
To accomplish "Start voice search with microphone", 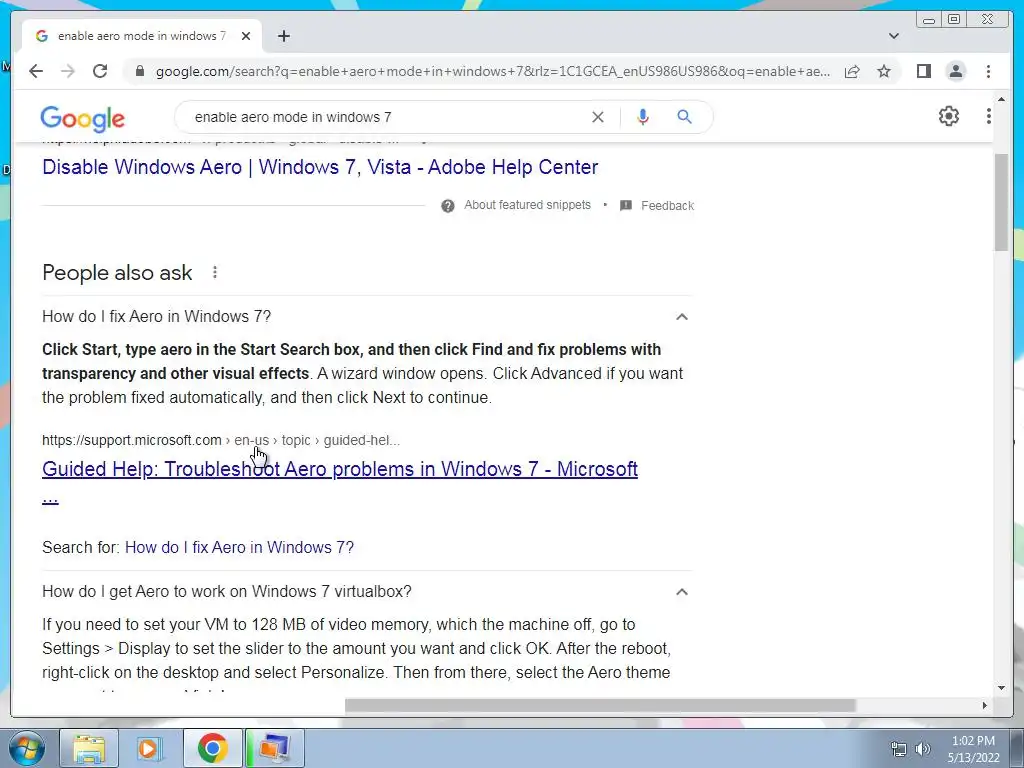I will coord(643,117).
